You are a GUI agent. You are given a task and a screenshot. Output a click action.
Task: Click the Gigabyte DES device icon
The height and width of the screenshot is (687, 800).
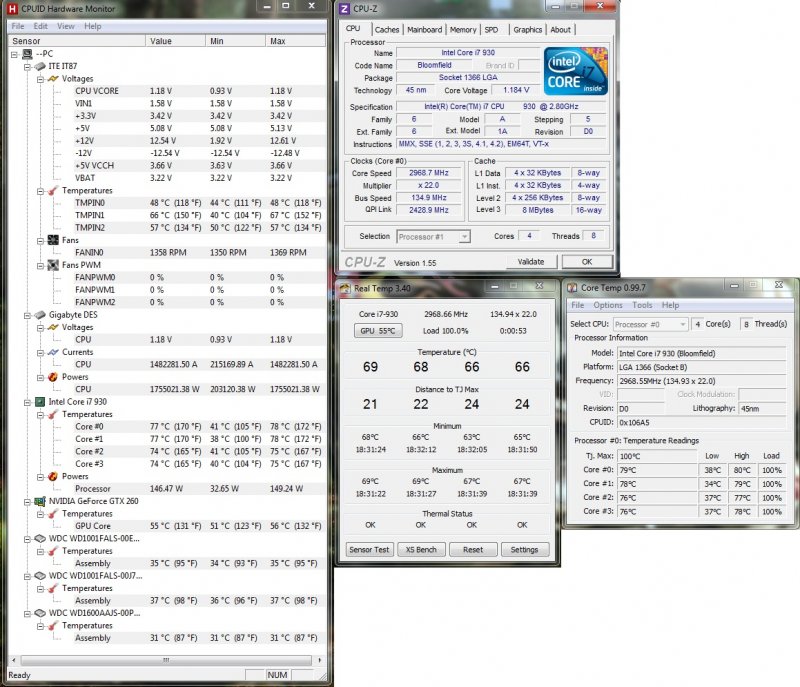tap(40, 315)
